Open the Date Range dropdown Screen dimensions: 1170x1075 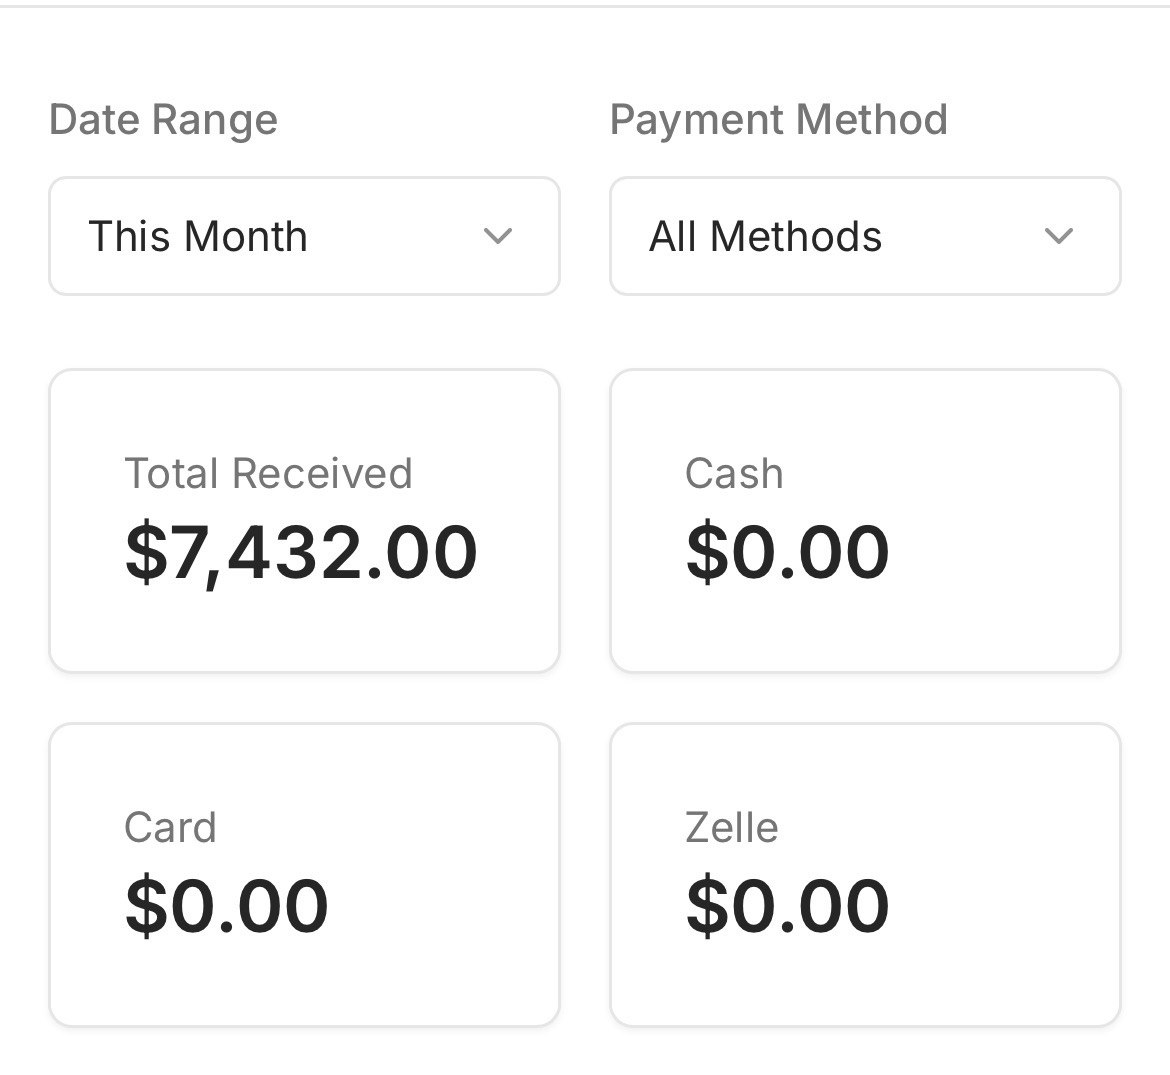point(304,236)
